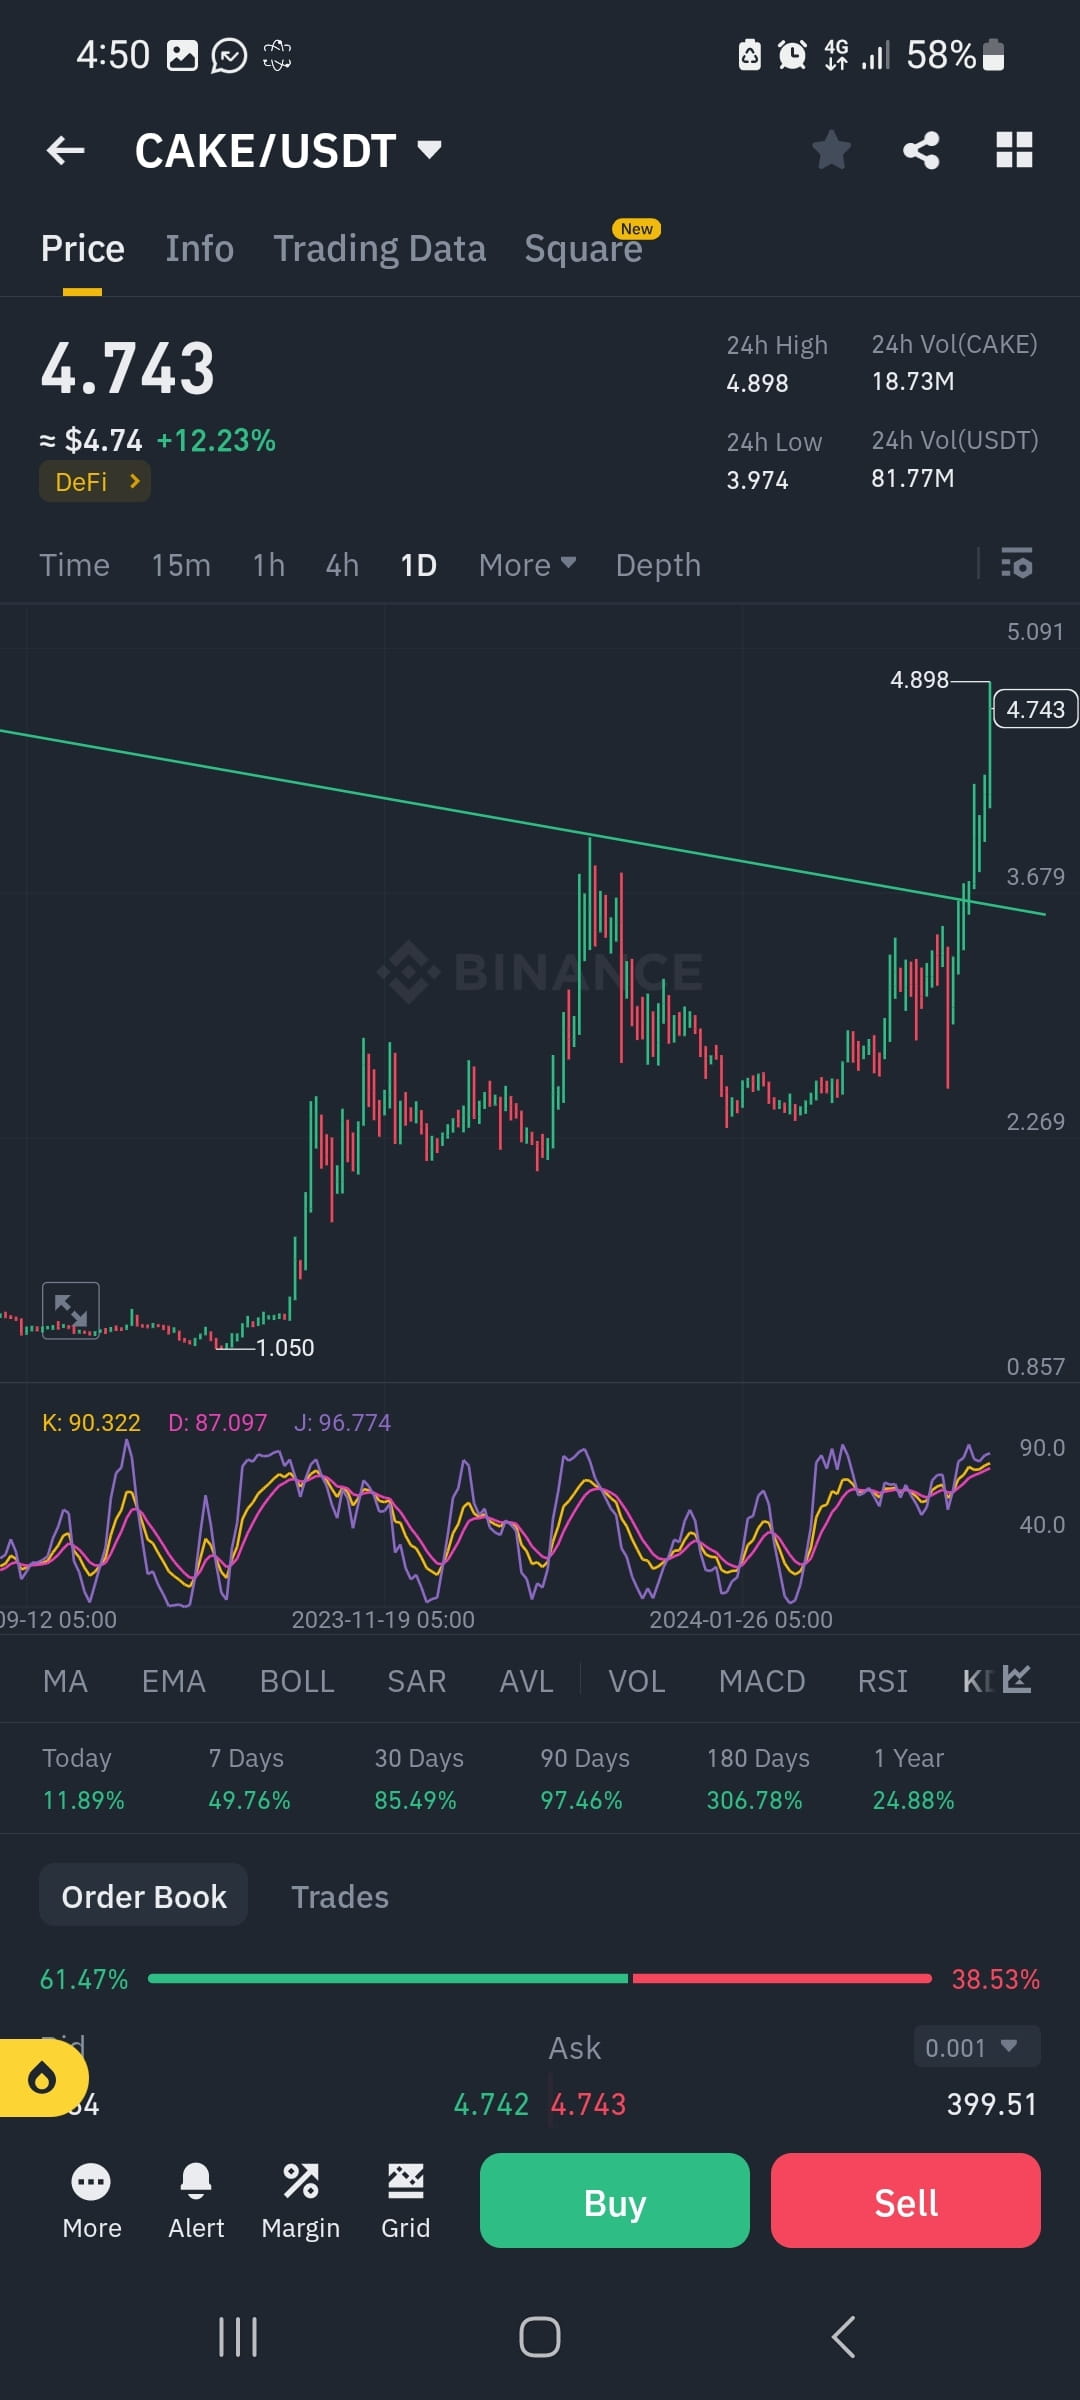
Task: Switch to the Trades tab
Action: coord(340,1896)
